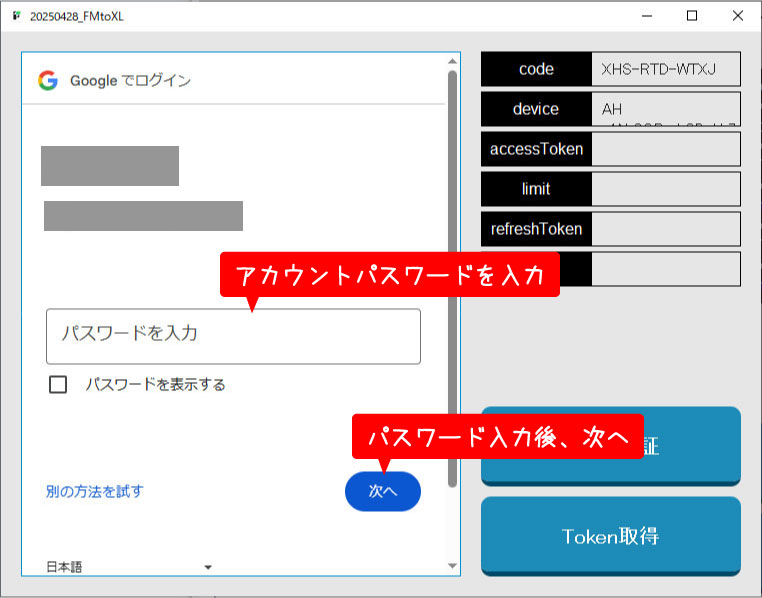This screenshot has width=762, height=598.
Task: Click the blue button above Token取得
Action: (x=611, y=446)
